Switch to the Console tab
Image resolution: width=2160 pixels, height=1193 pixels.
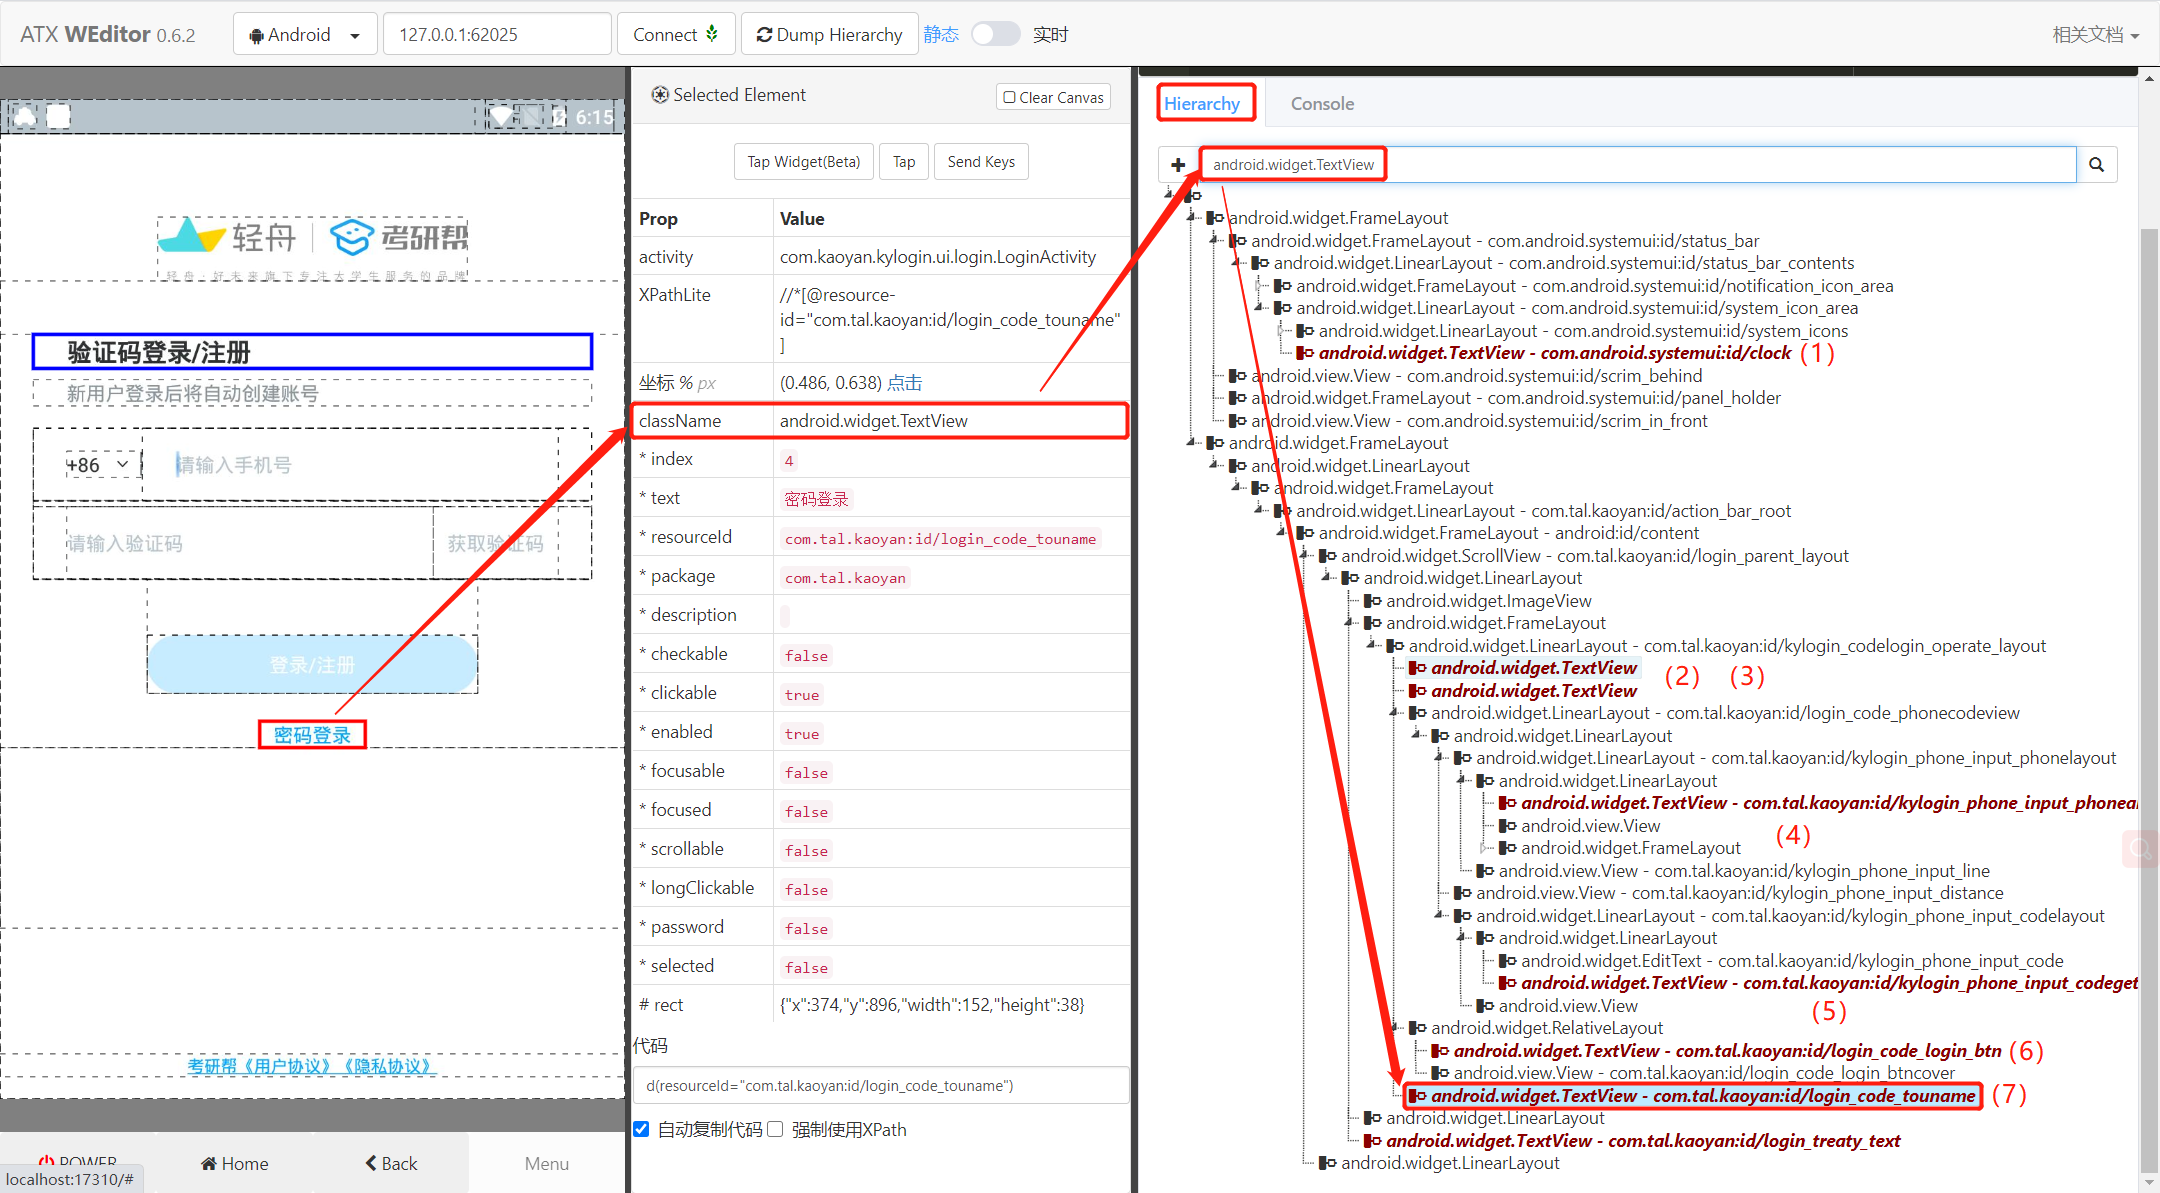coord(1321,104)
